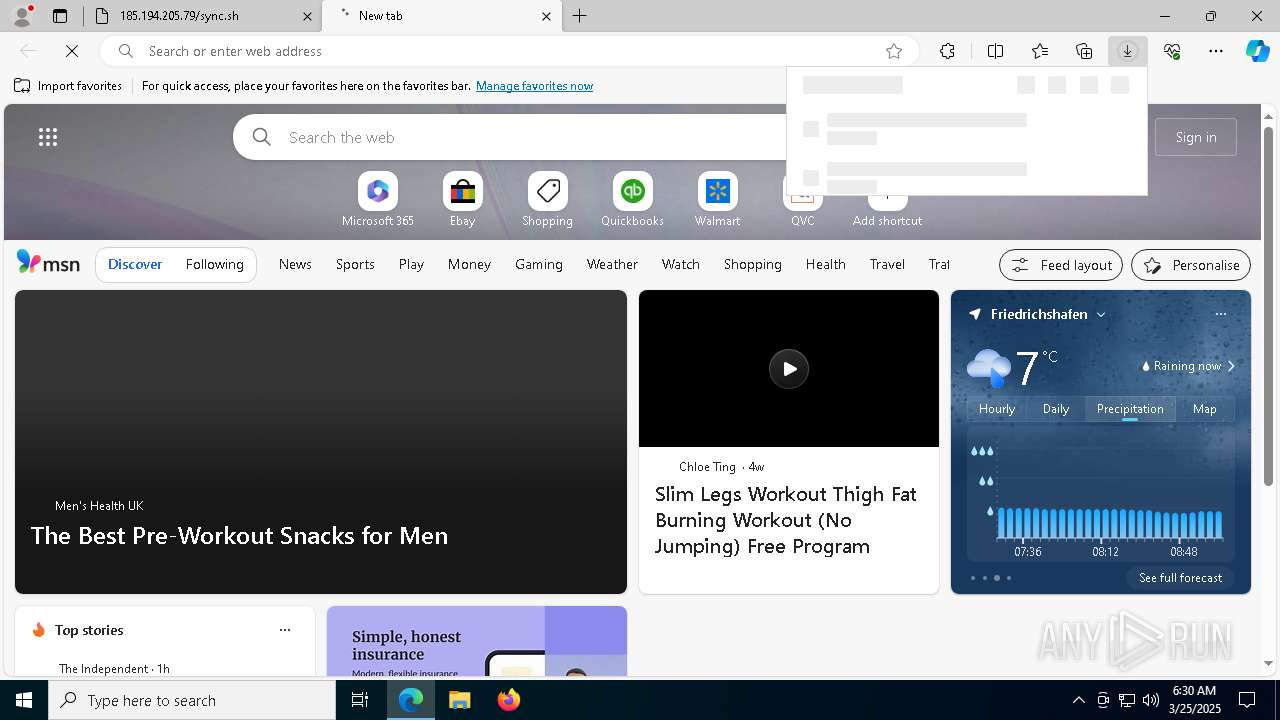Screen dimensions: 1280x720
Task: Open the Settings and more ellipsis menu
Action: 1216,51
